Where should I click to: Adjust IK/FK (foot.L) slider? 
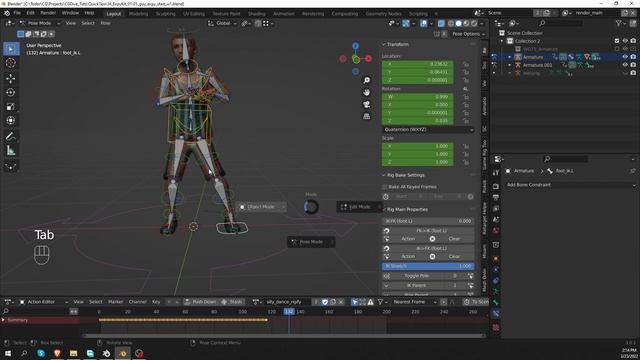(x=428, y=221)
